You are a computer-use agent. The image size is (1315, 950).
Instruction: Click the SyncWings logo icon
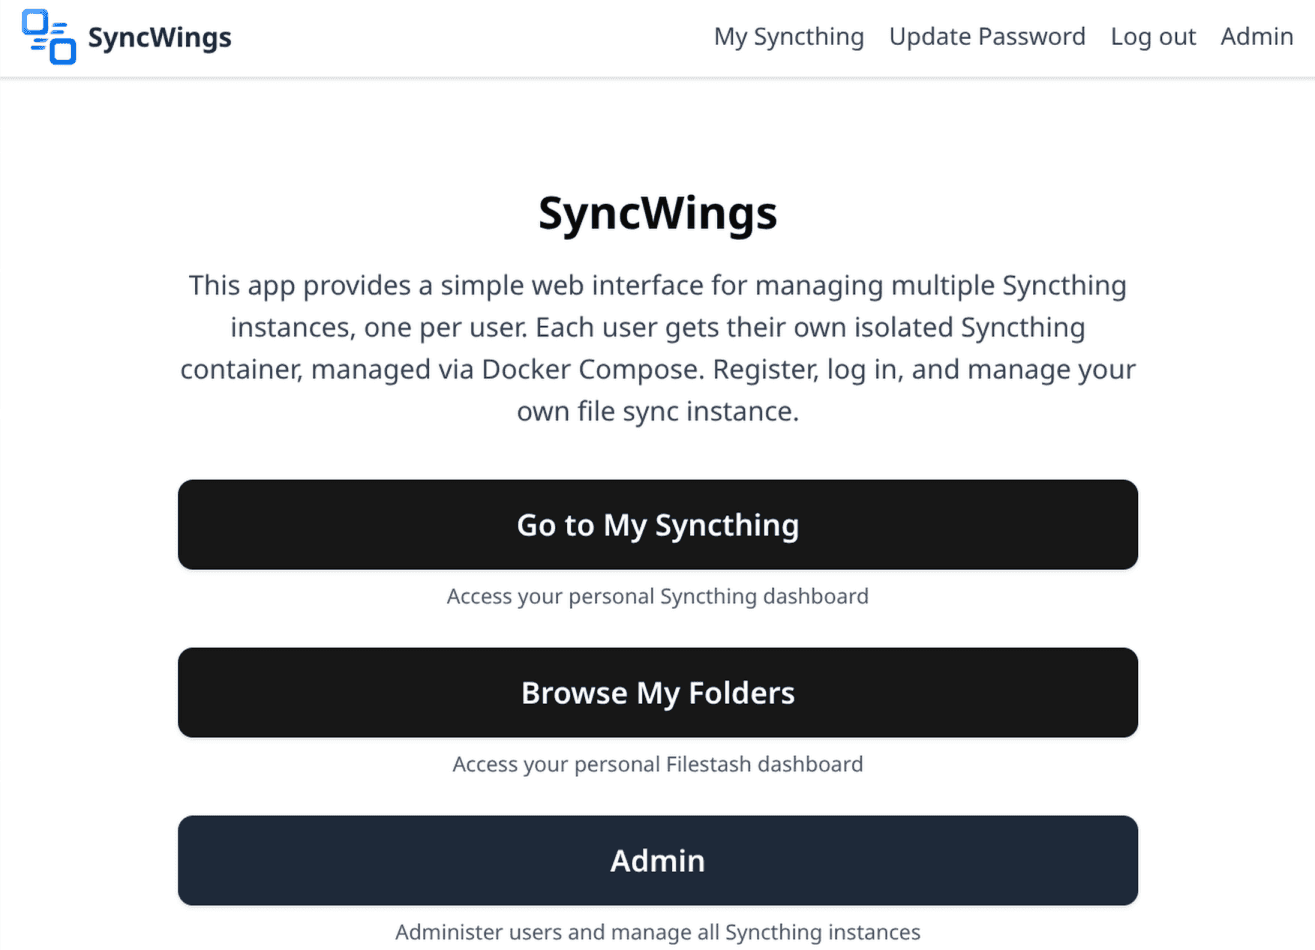[x=49, y=38]
